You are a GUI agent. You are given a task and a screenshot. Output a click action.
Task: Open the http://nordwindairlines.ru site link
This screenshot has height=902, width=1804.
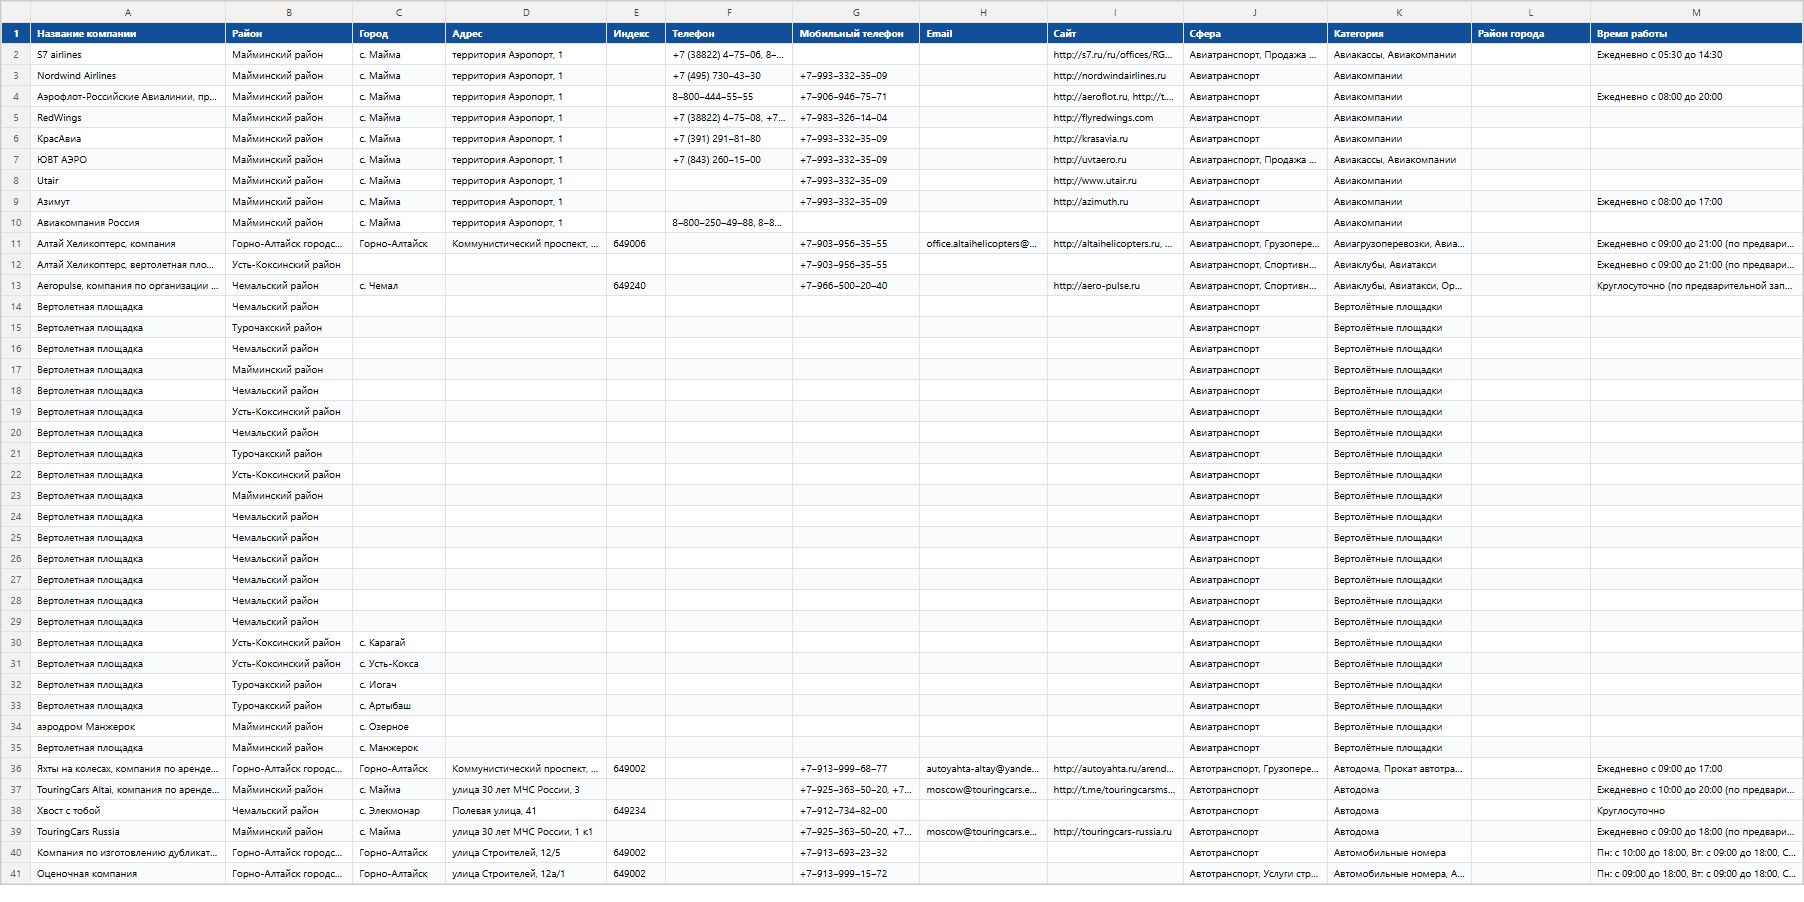coord(1109,76)
